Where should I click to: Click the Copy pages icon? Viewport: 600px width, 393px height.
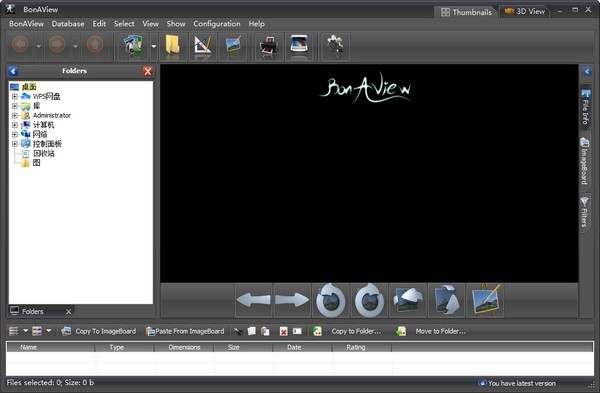pos(251,331)
